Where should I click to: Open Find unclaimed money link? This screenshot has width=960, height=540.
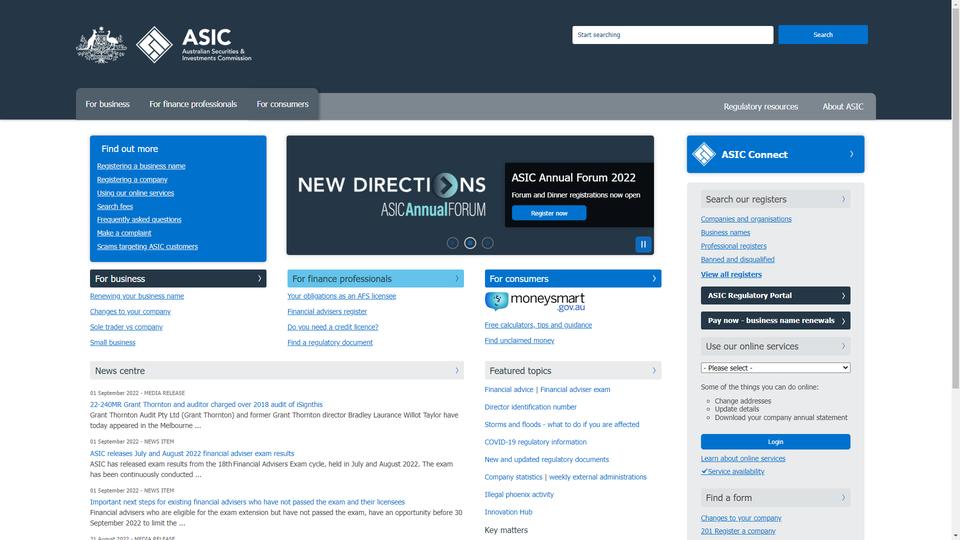click(x=519, y=340)
